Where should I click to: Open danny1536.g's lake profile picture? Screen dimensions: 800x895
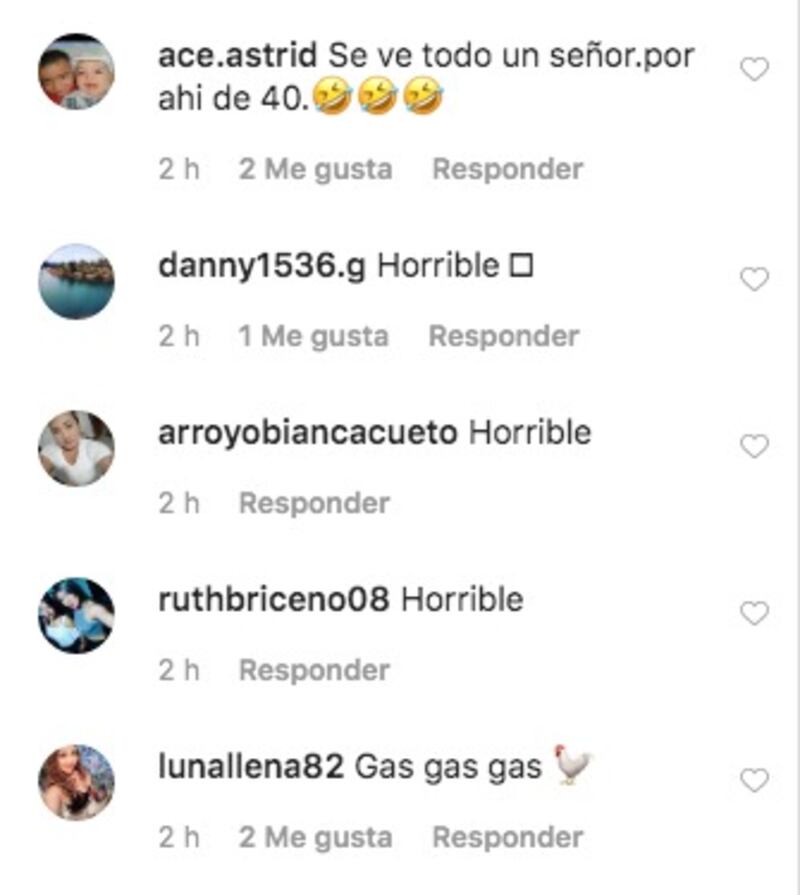click(x=76, y=281)
